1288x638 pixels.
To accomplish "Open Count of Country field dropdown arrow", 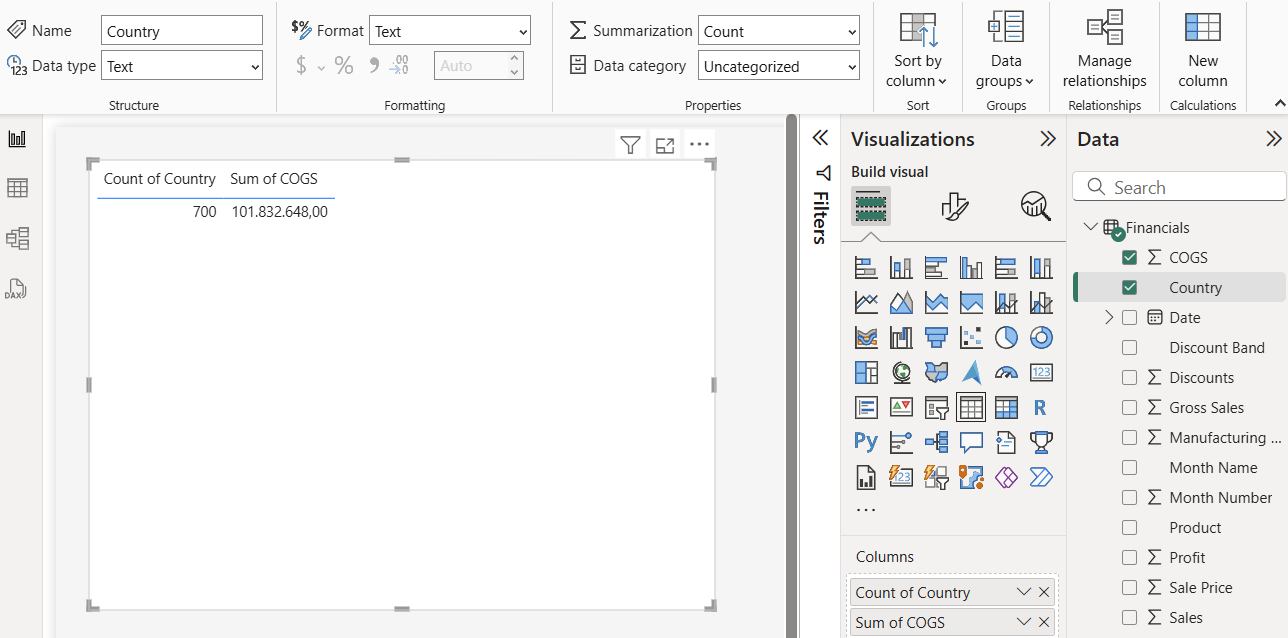I will click(x=1023, y=592).
